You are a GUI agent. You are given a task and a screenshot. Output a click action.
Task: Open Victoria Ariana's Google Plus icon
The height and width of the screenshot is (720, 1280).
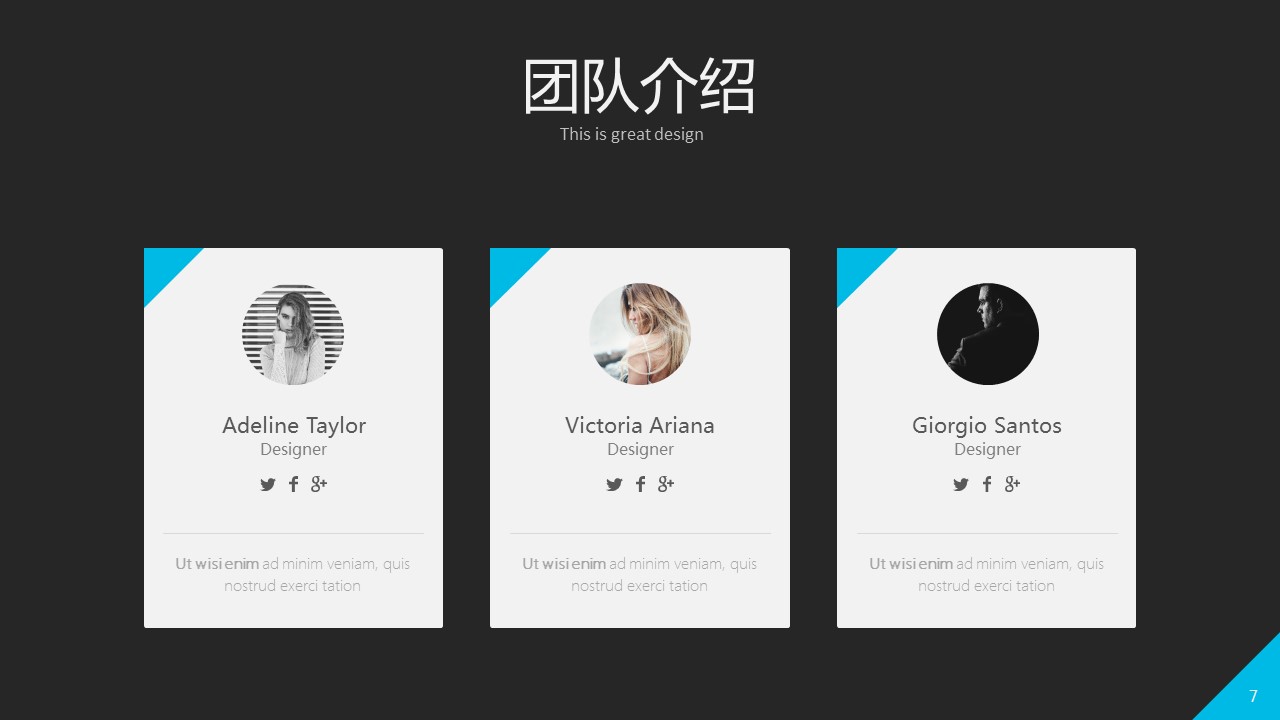point(666,485)
